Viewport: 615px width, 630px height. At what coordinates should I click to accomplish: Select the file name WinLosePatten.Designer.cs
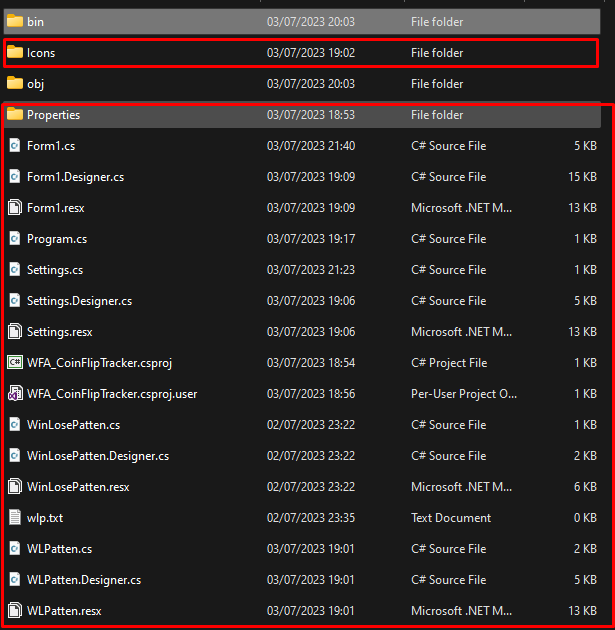pyautogui.click(x=98, y=456)
